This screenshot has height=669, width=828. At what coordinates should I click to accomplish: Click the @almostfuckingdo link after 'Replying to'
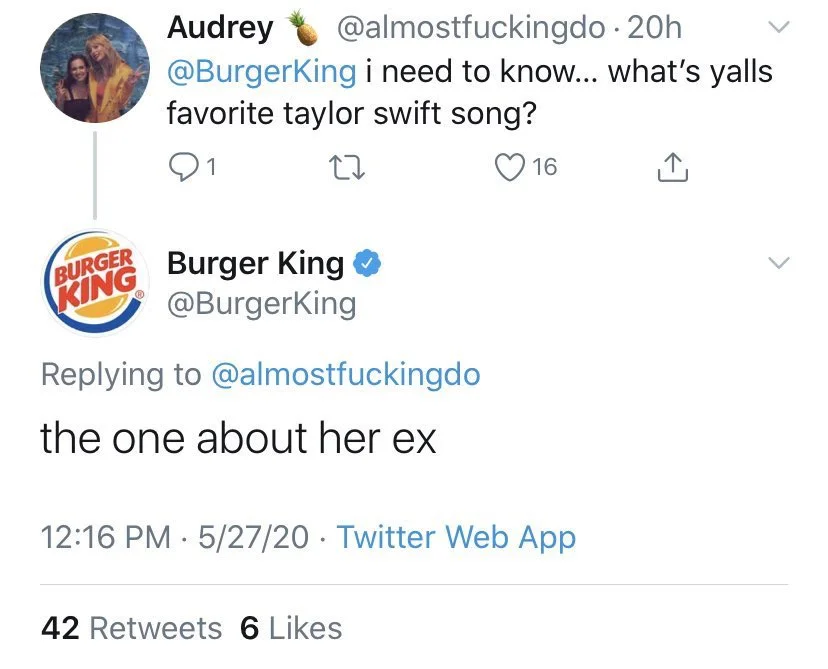coord(346,375)
